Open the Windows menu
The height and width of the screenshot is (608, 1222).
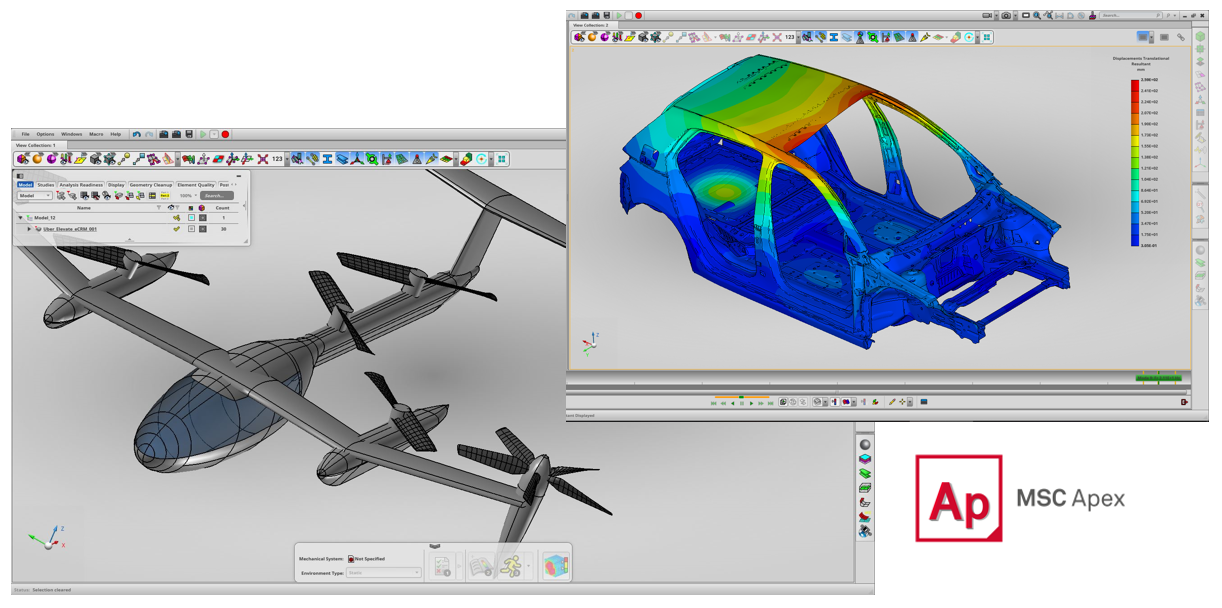point(71,134)
